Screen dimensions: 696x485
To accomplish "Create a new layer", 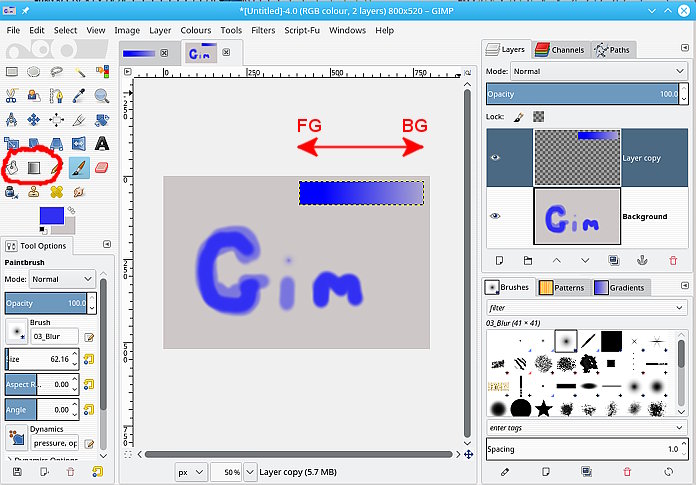I will tap(499, 260).
